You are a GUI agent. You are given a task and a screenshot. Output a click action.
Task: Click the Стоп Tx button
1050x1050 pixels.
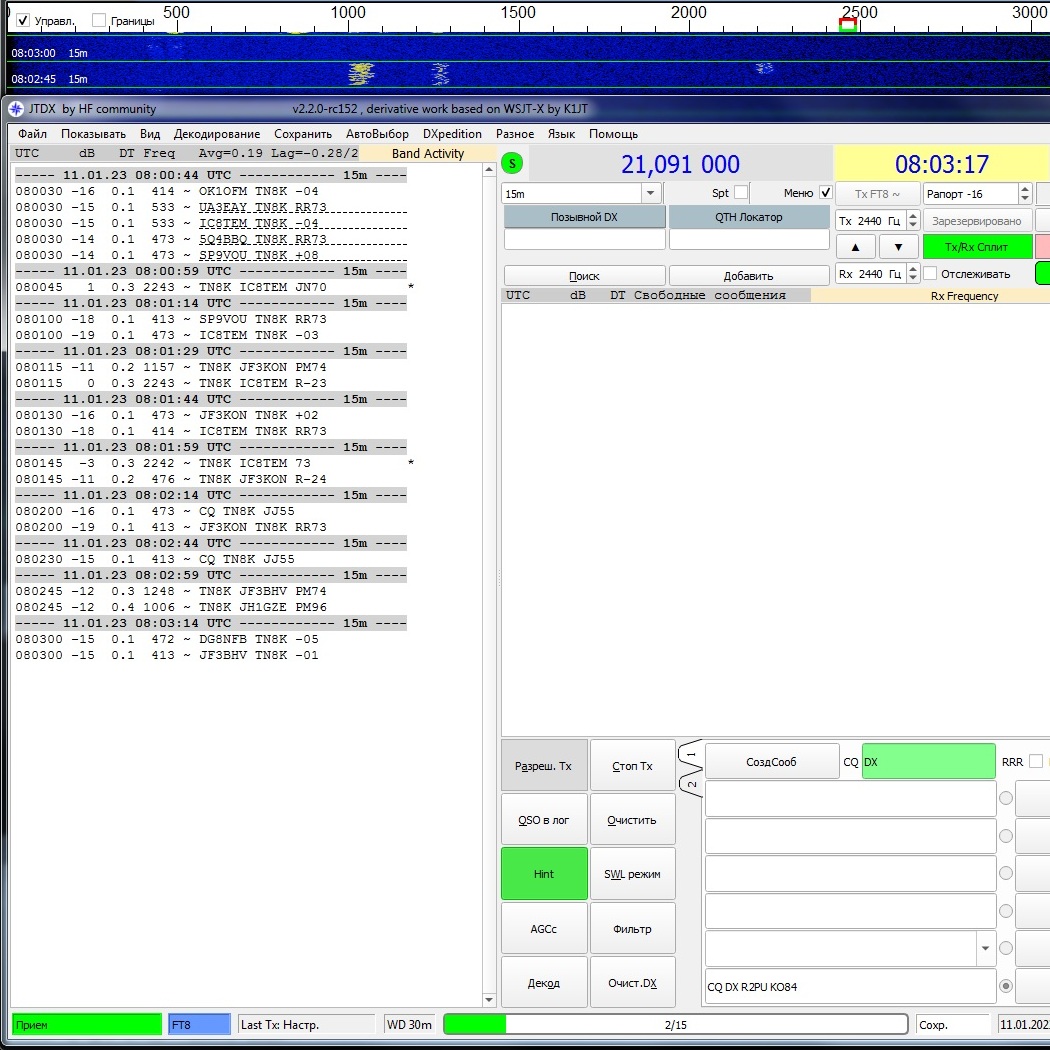632,765
